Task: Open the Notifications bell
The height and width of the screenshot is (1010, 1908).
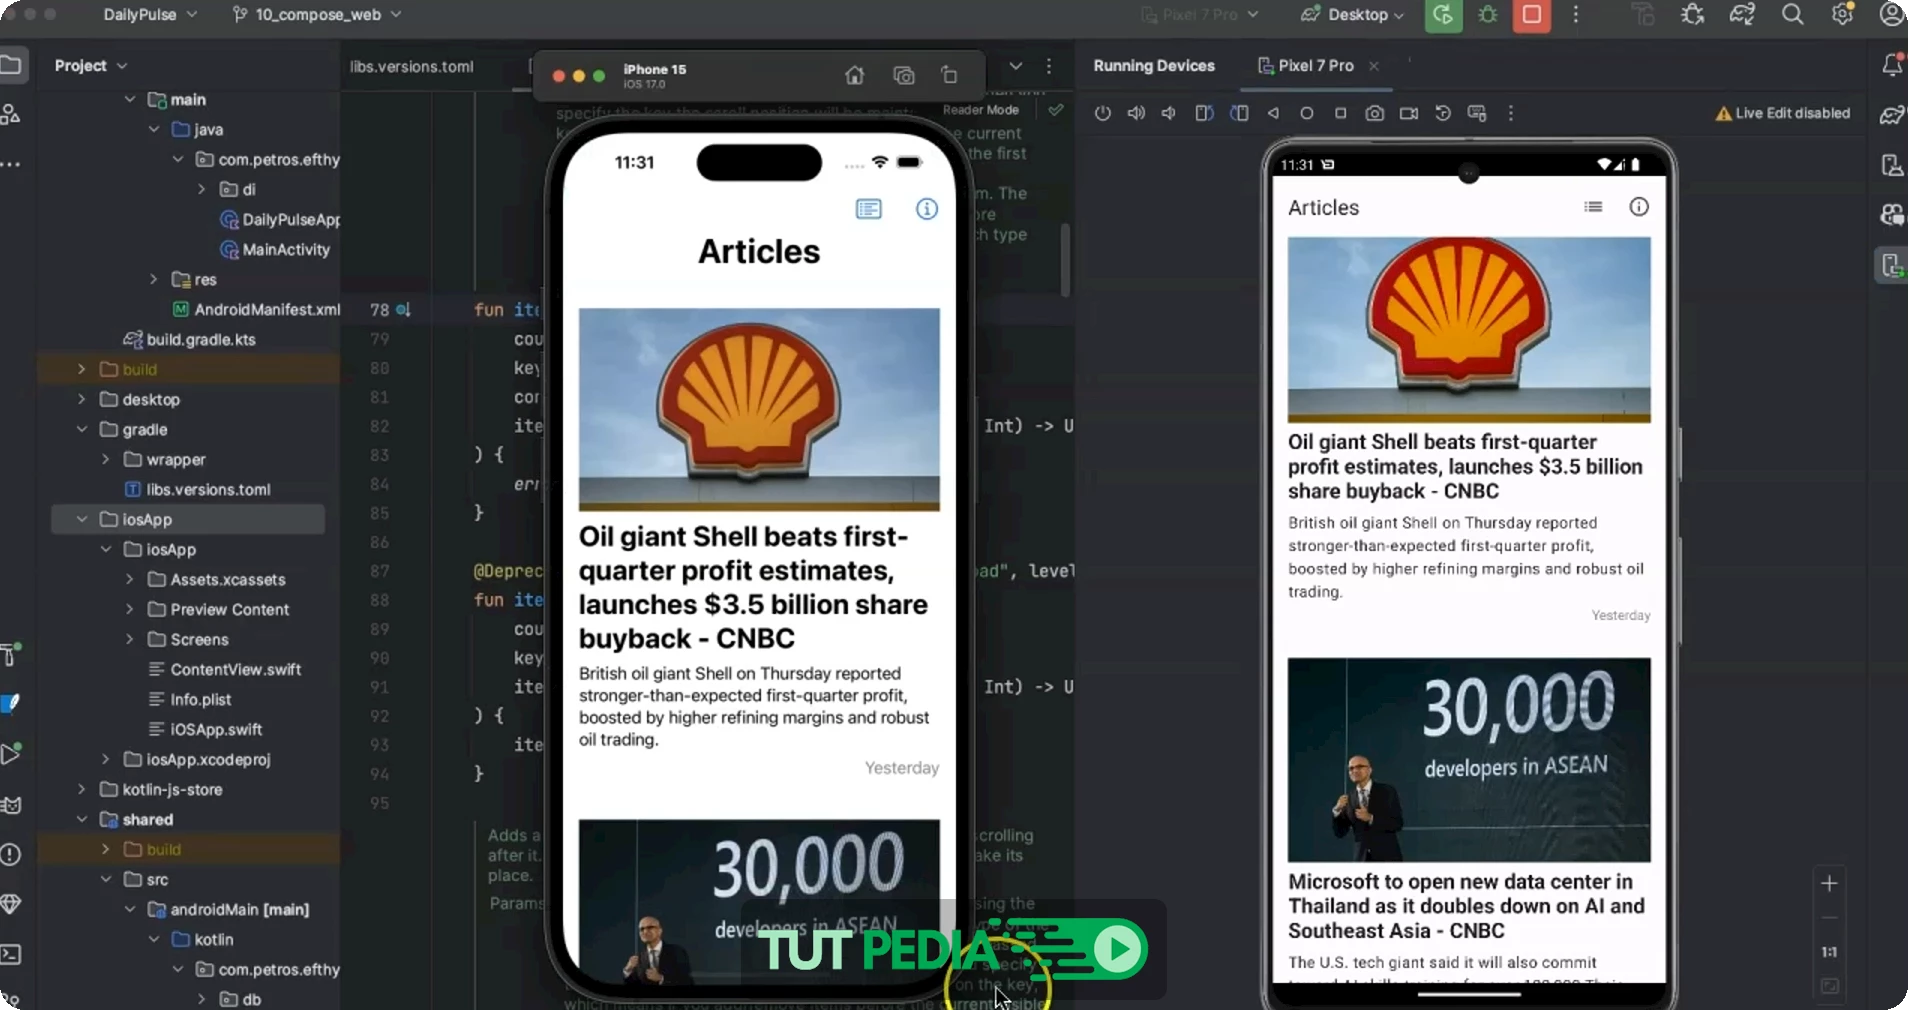Action: 1892,66
